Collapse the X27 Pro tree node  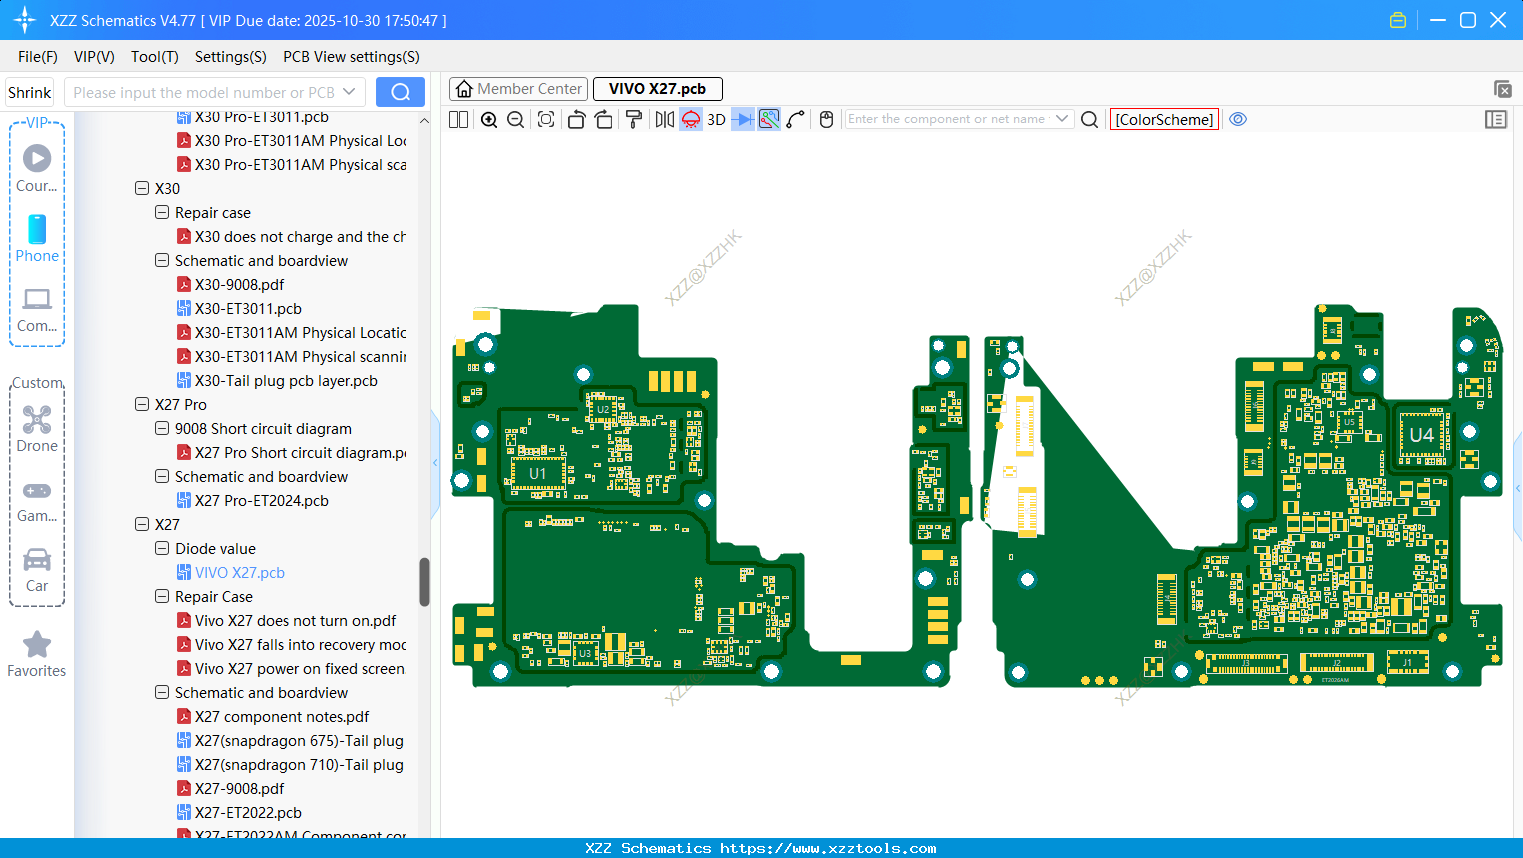(142, 405)
